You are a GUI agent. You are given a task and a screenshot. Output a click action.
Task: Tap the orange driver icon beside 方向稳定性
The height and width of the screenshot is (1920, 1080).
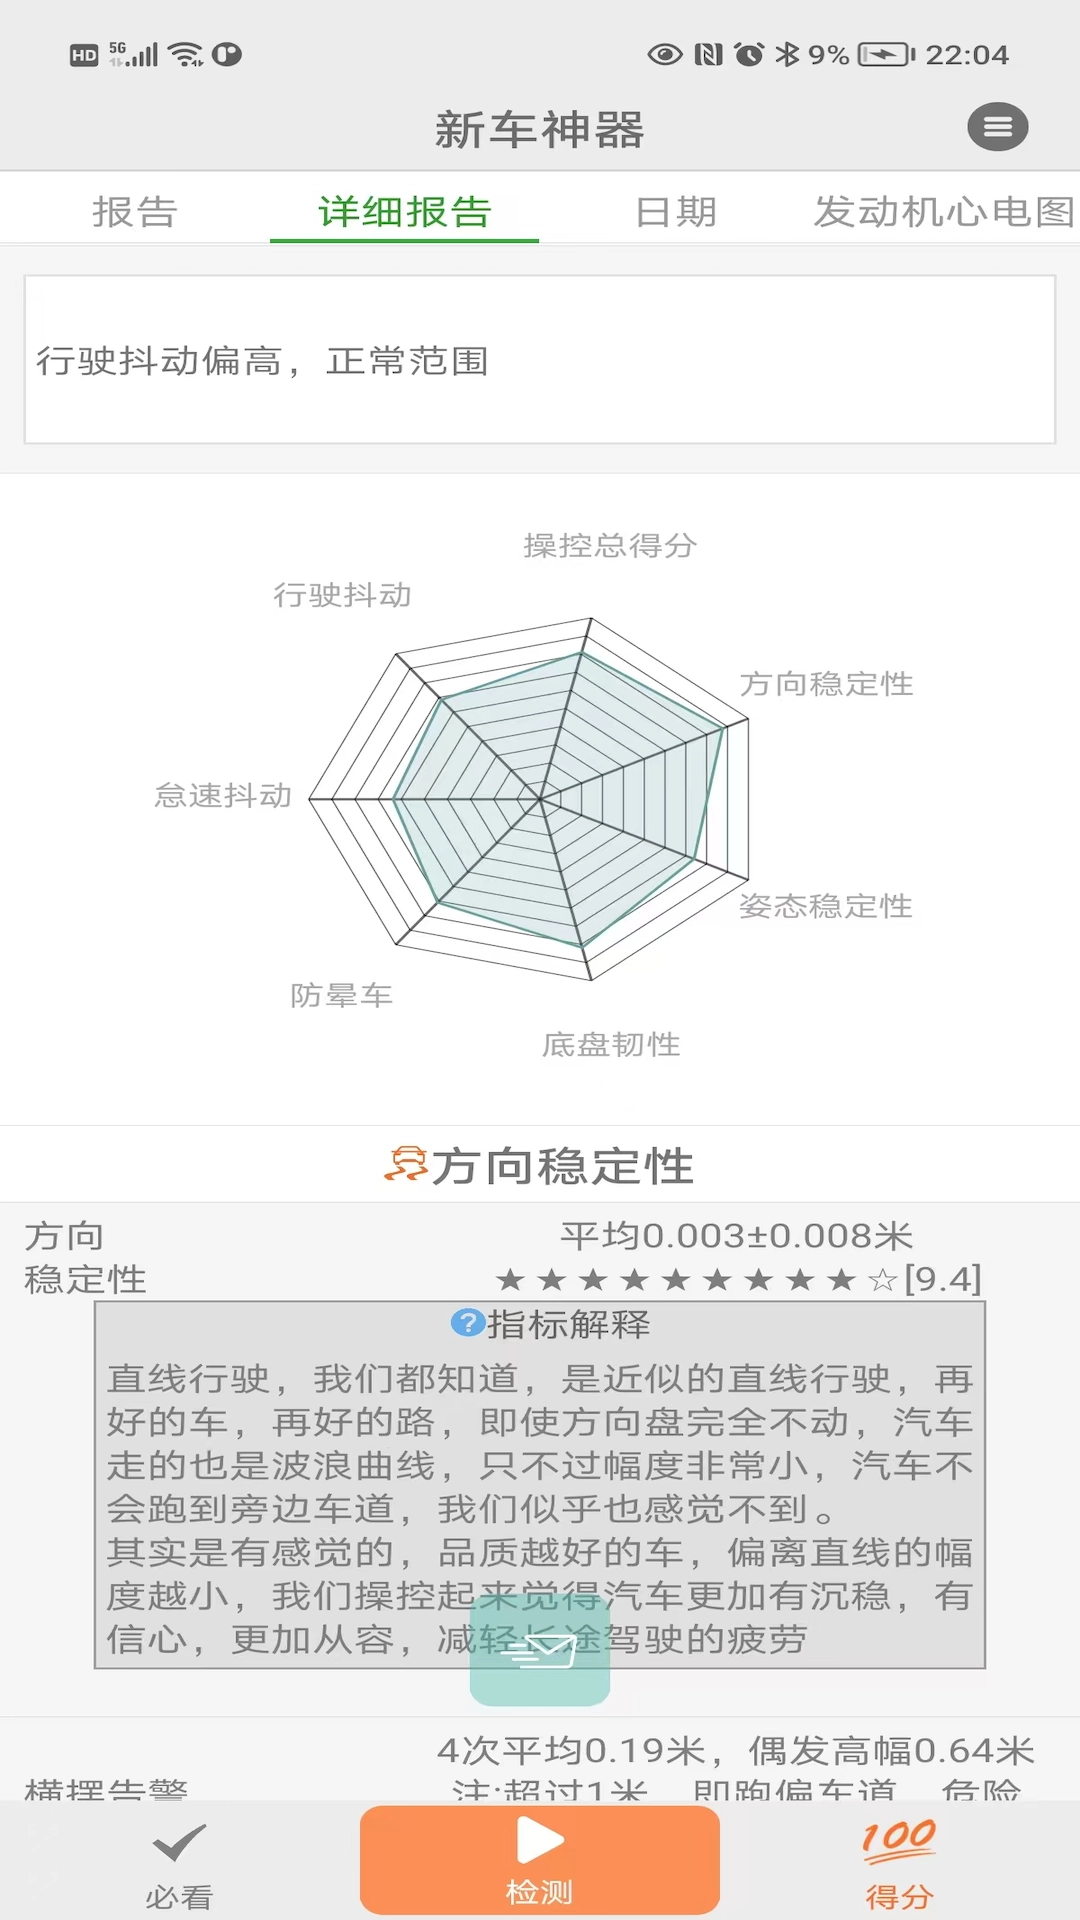tap(405, 1165)
